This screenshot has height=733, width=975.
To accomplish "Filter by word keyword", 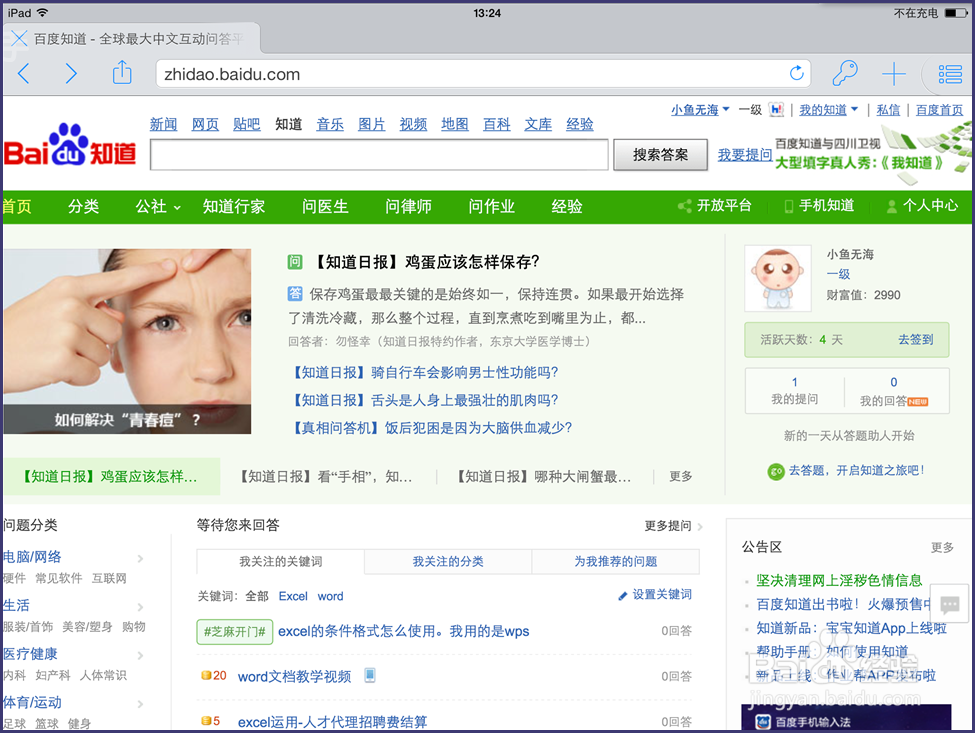I will click(x=330, y=596).
